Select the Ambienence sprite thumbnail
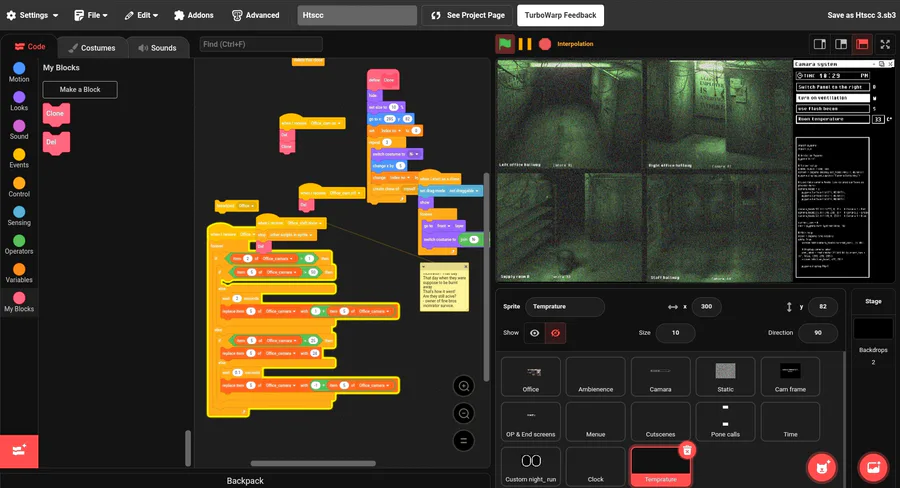This screenshot has width=900, height=488. (595, 377)
